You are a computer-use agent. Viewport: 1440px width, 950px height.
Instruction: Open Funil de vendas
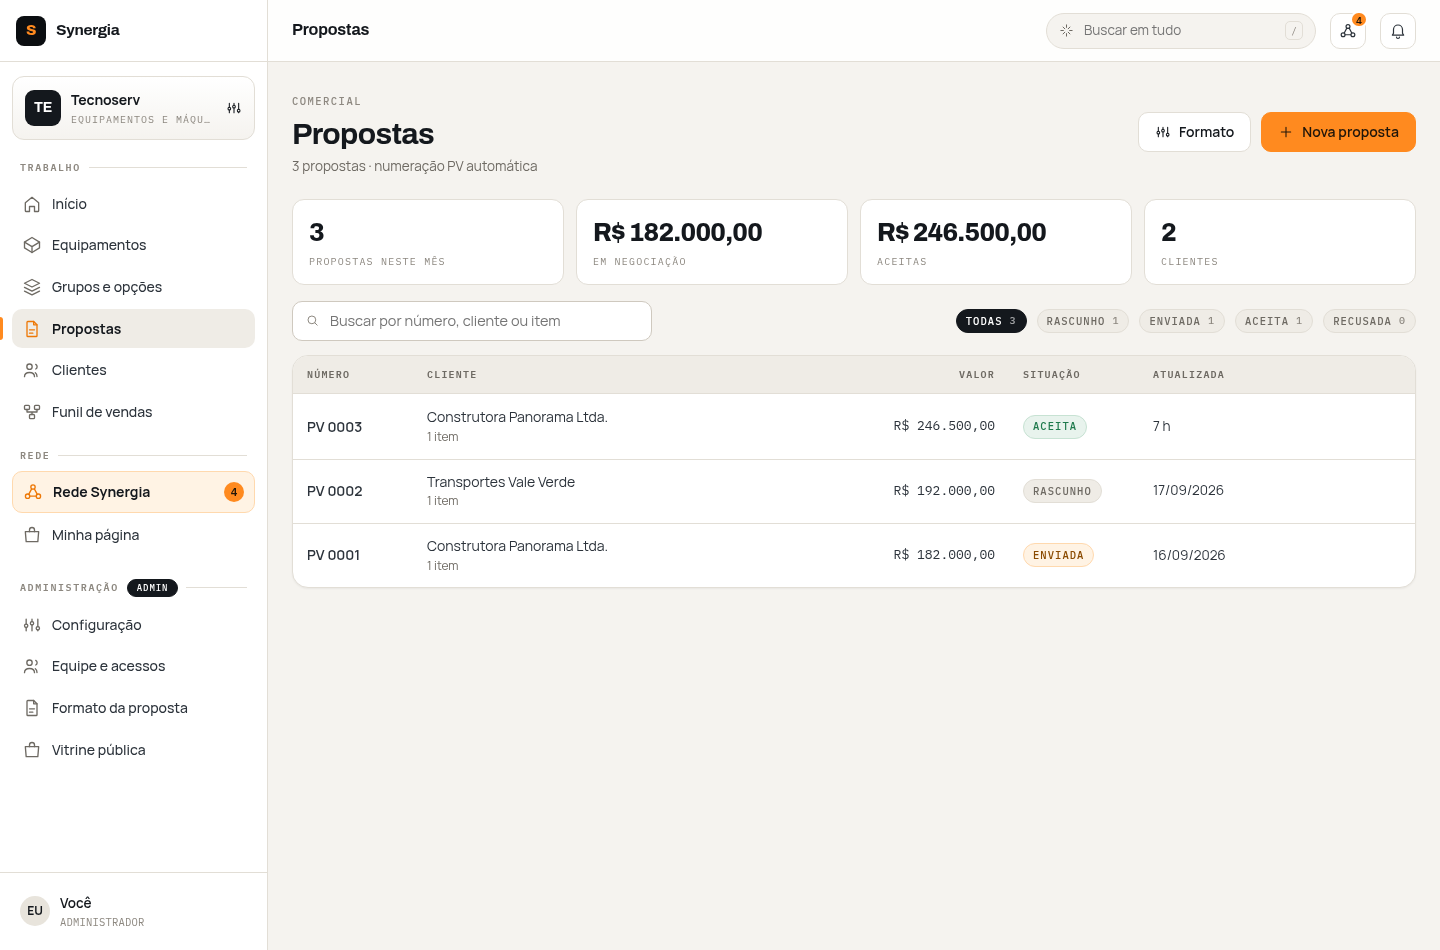tap(133, 412)
